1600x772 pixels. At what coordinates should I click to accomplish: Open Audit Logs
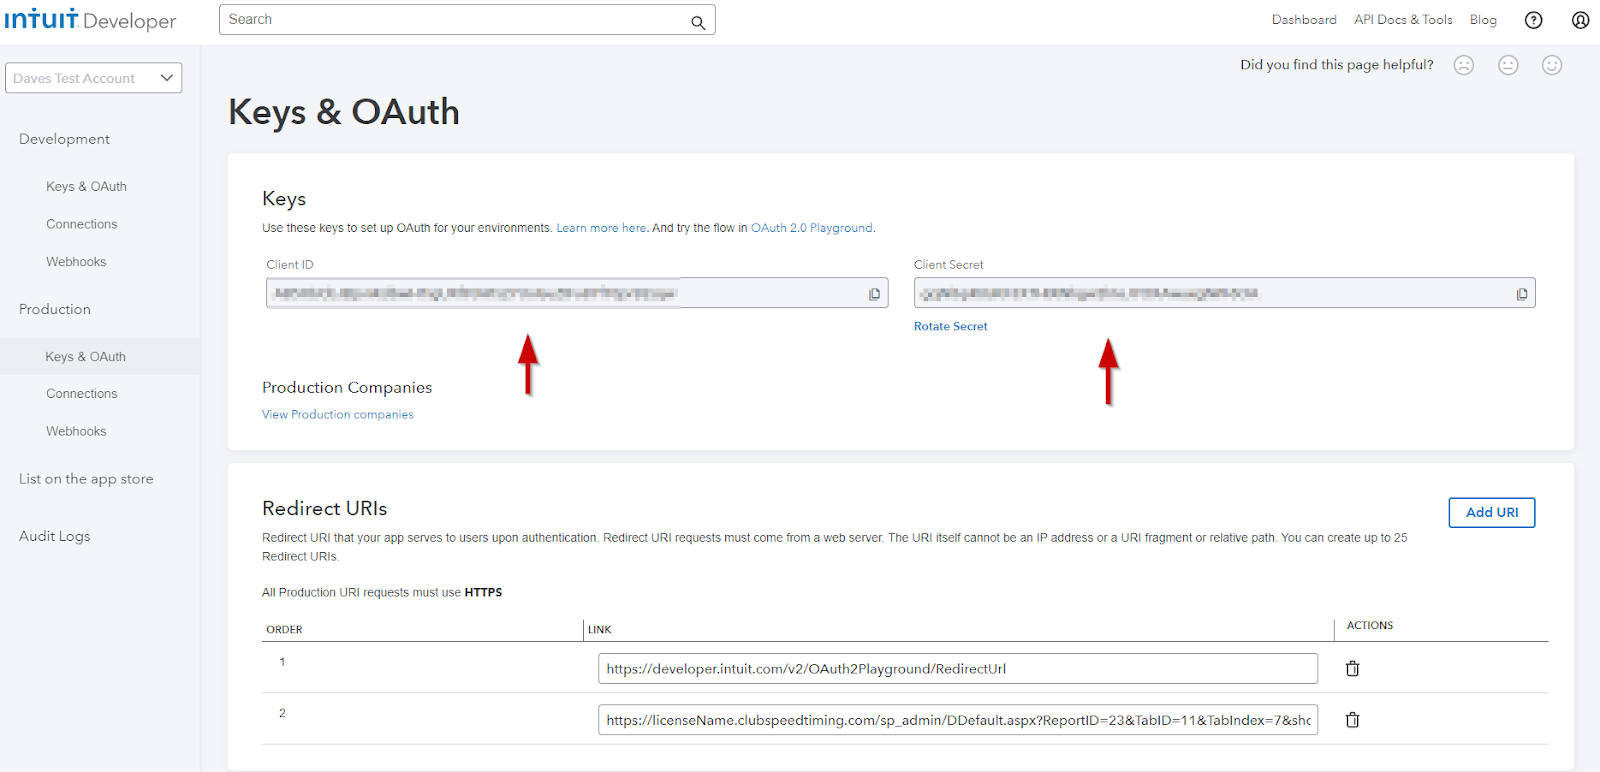pyautogui.click(x=54, y=536)
